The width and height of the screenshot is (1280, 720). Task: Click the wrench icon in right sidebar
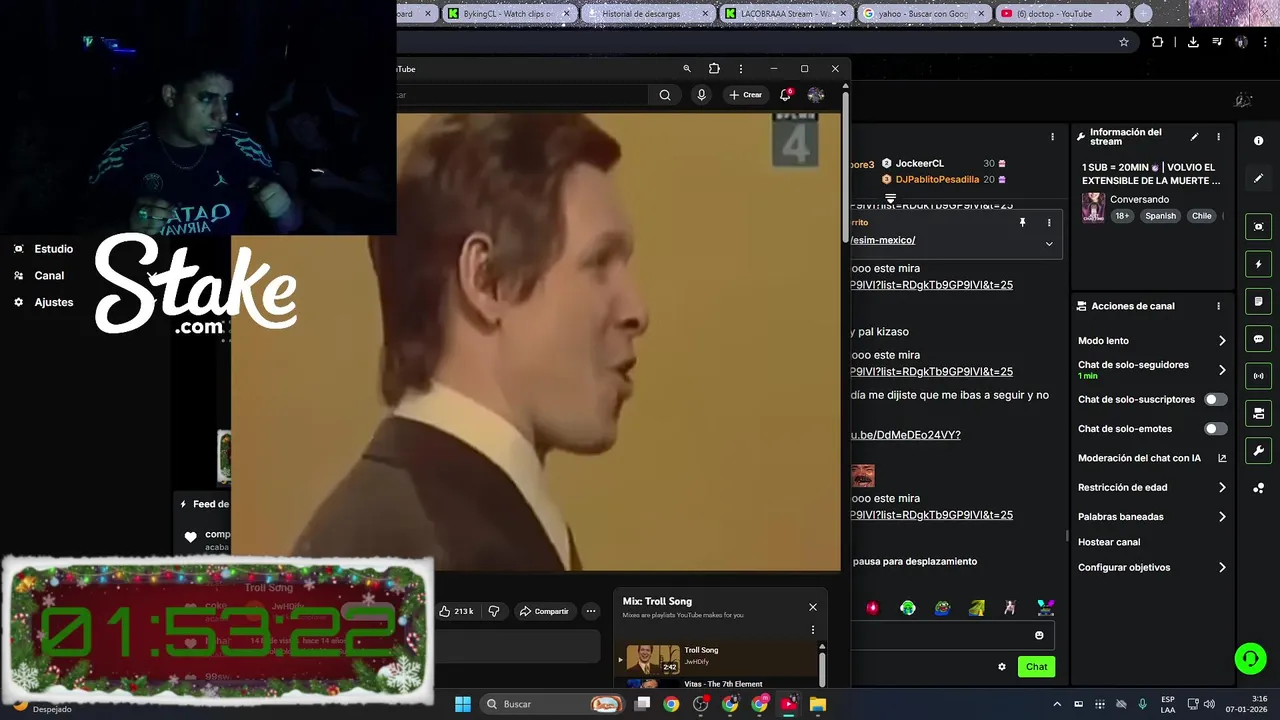(x=1259, y=451)
